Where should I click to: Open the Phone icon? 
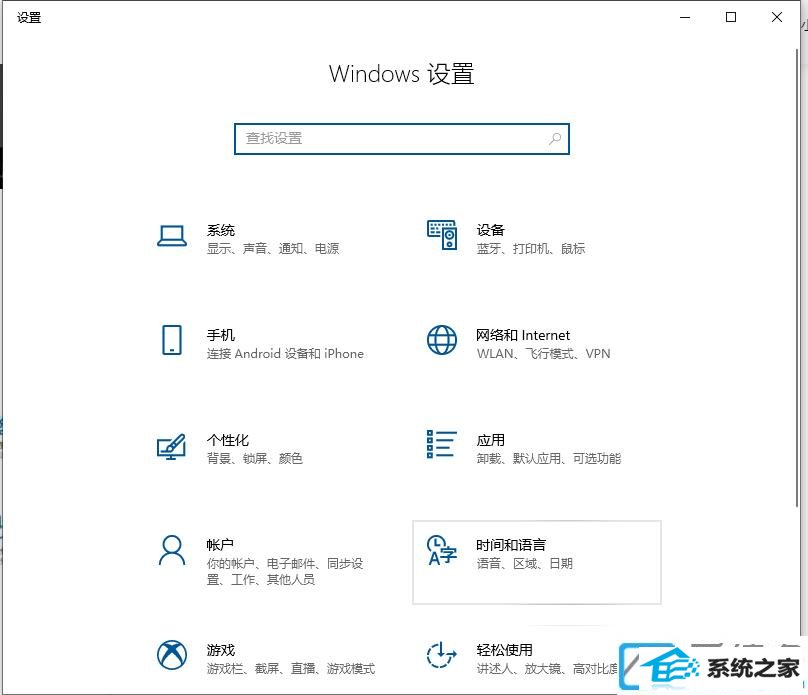click(x=172, y=340)
